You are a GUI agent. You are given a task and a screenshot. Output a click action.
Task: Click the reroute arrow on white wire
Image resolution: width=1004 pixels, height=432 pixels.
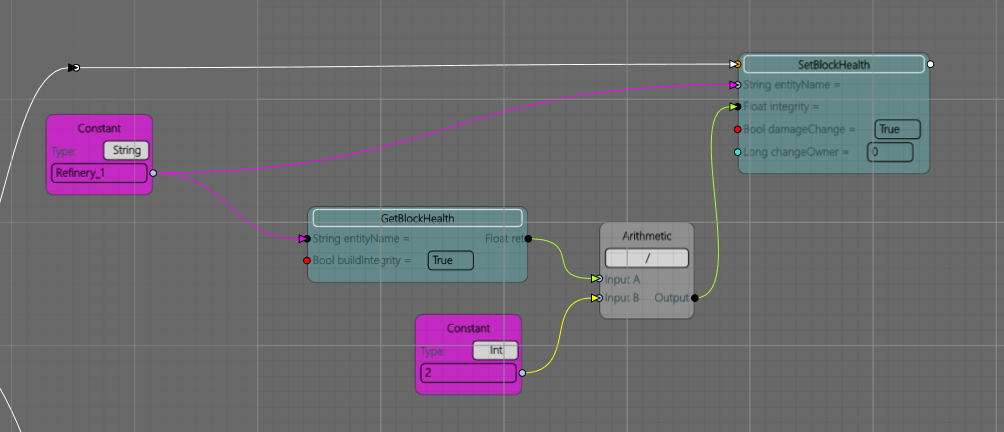[74, 67]
